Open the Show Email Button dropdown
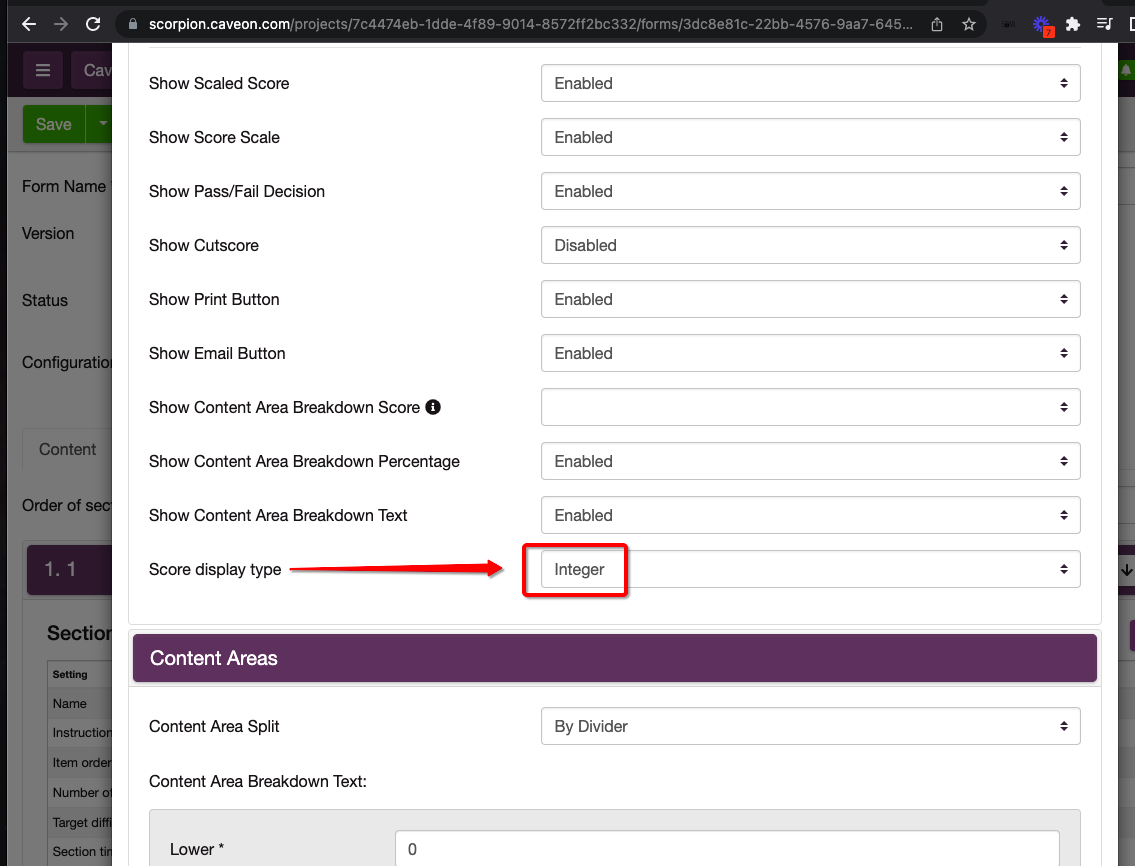The width and height of the screenshot is (1135, 866). [811, 353]
